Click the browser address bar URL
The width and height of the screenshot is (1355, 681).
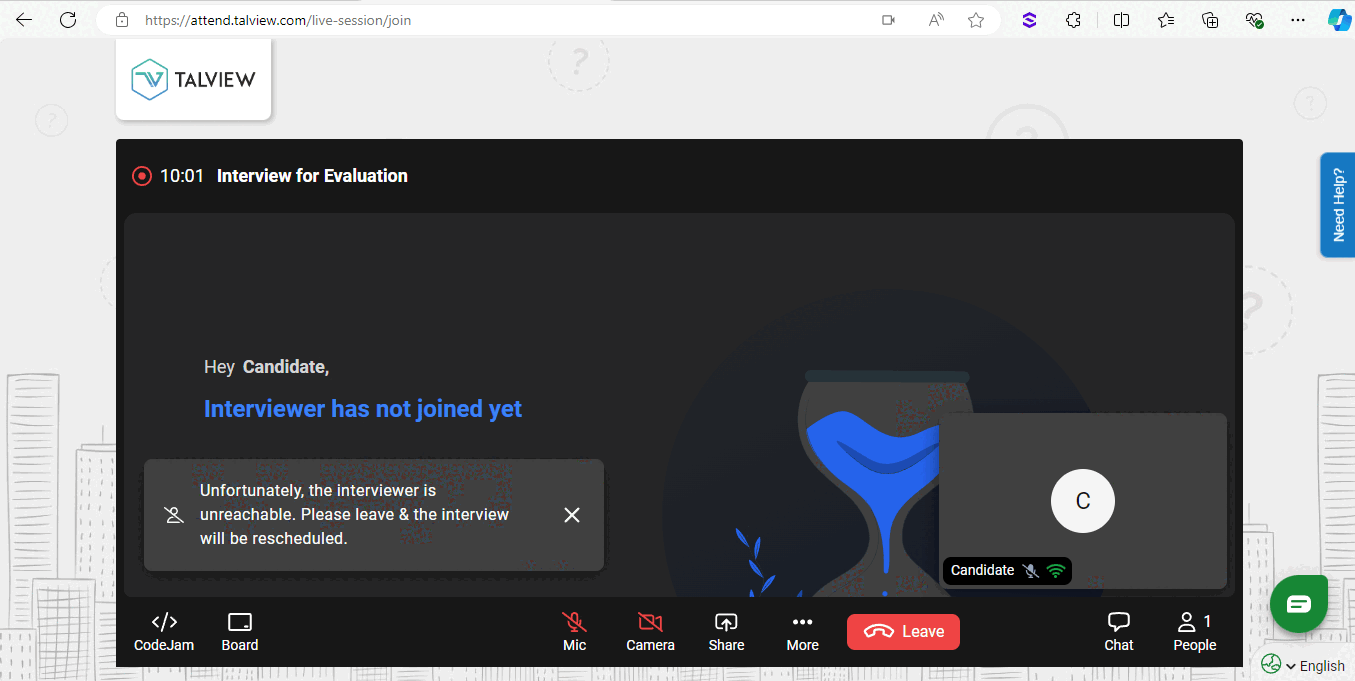coord(278,20)
